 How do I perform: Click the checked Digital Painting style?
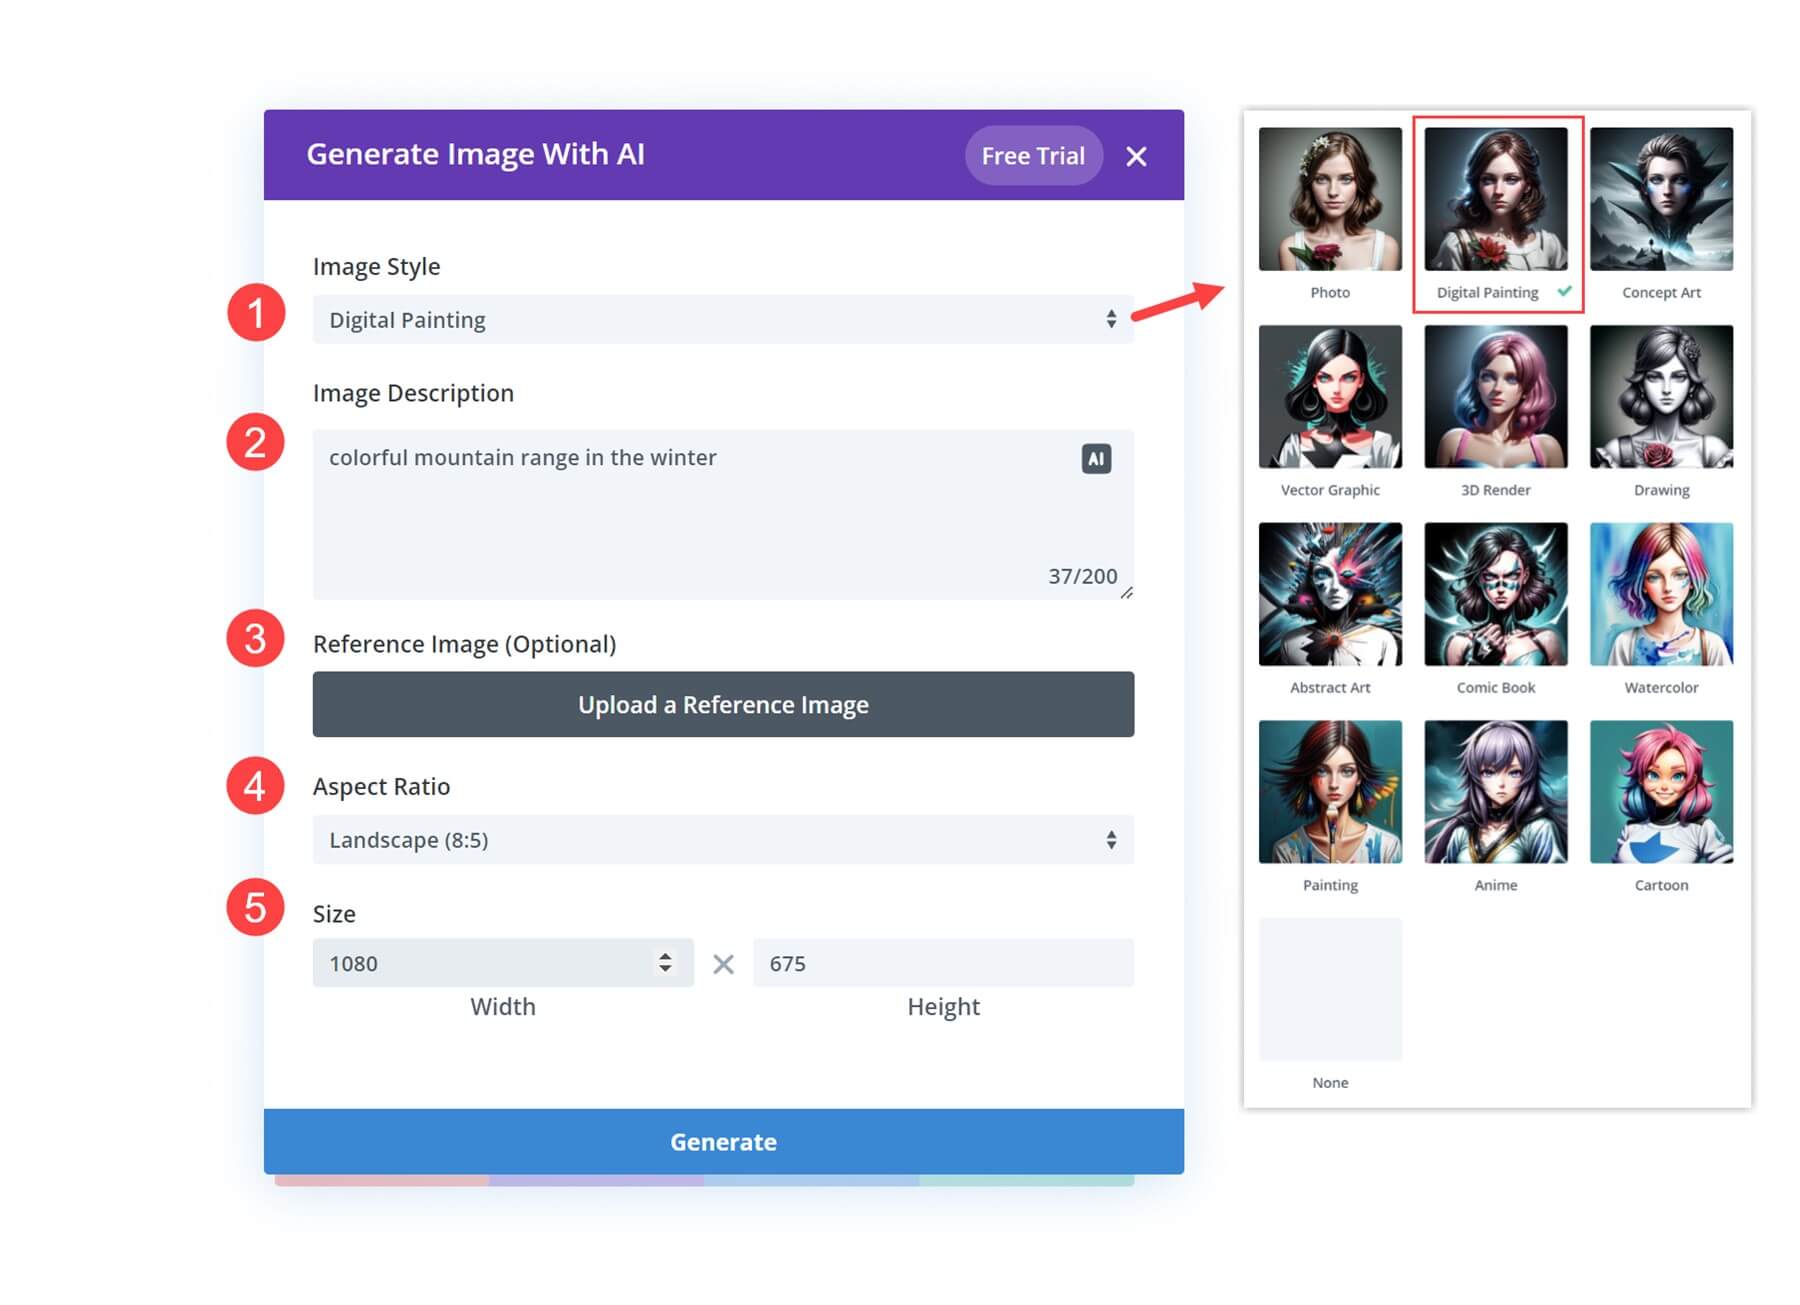(1496, 199)
